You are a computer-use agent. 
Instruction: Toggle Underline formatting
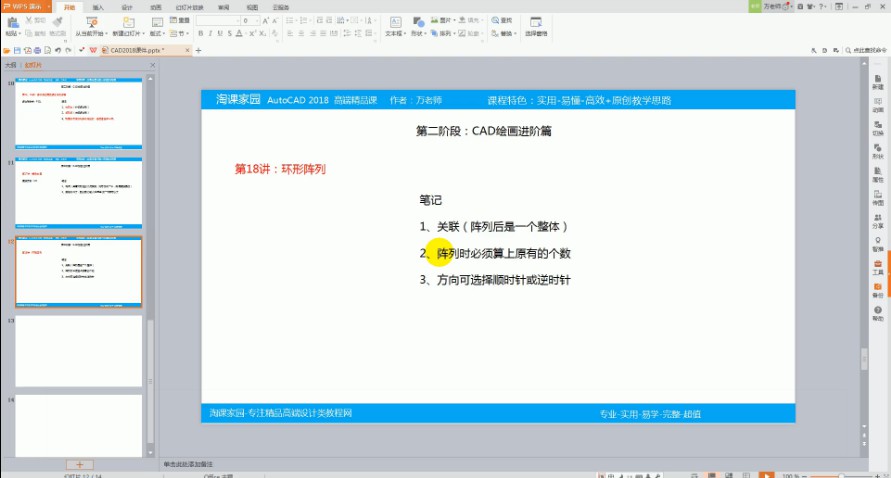pos(220,34)
